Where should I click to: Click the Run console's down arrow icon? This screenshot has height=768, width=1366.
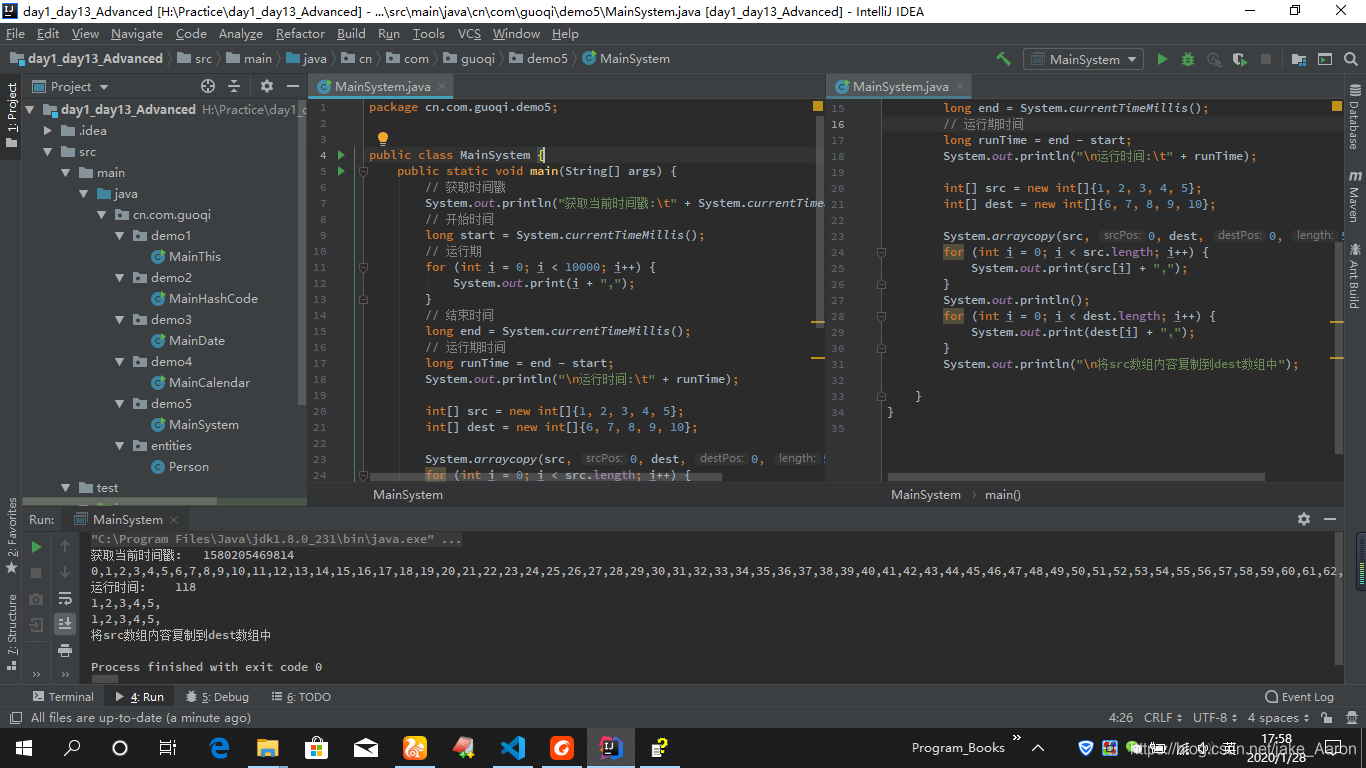(x=65, y=572)
